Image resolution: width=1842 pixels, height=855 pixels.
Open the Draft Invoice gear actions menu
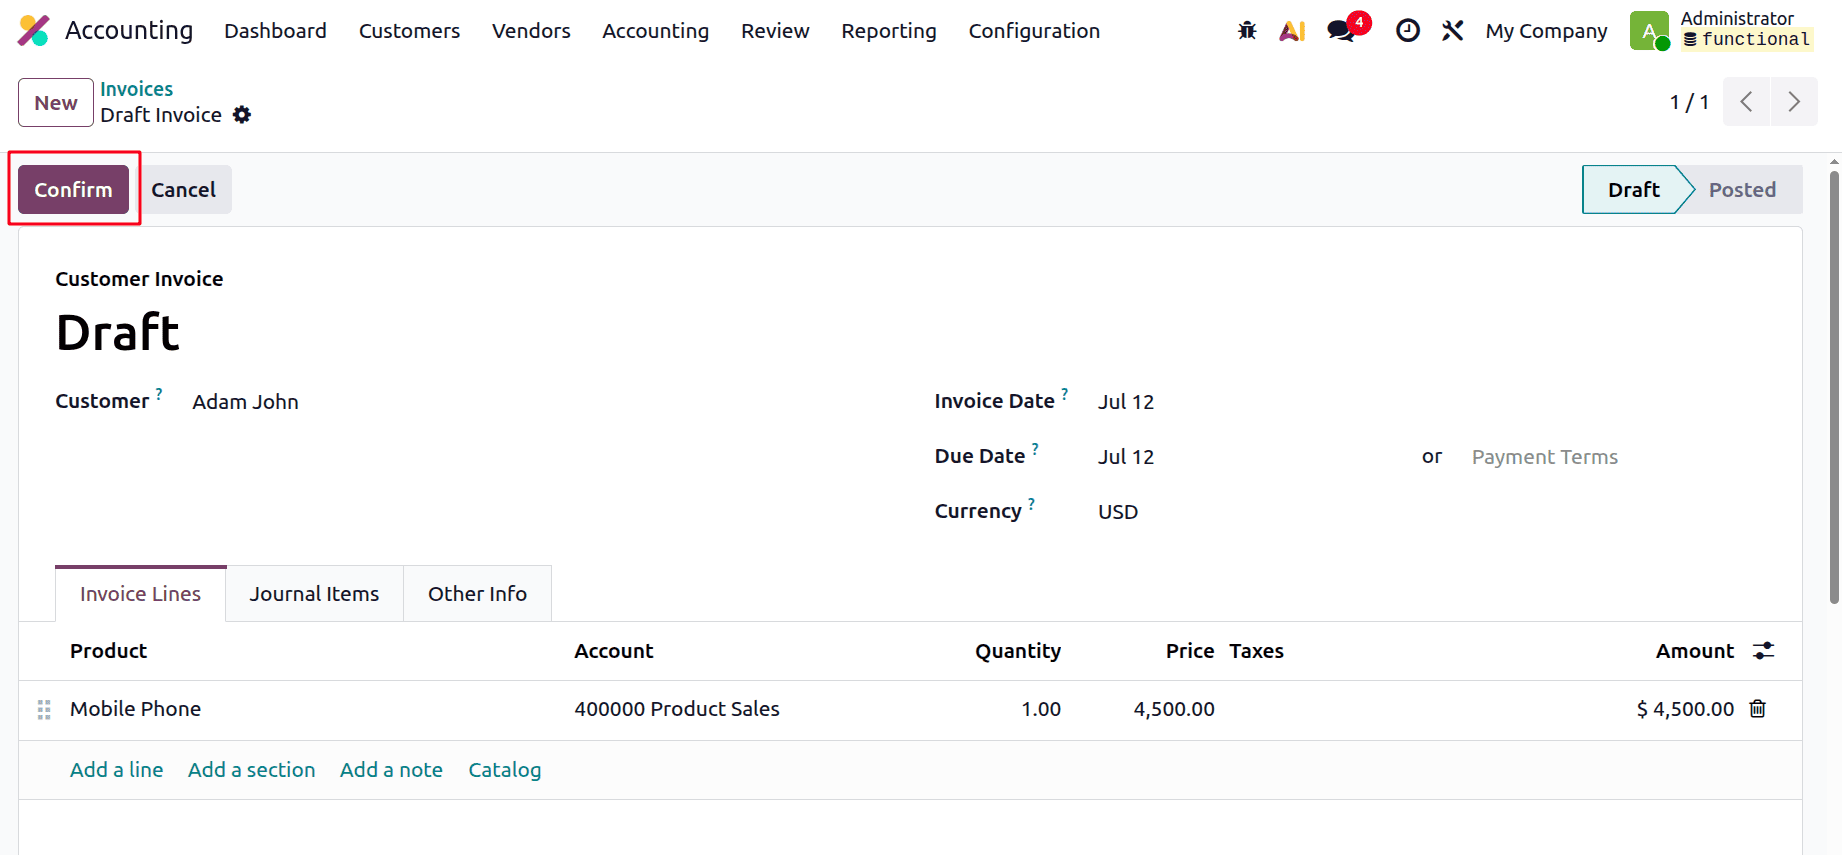coord(242,115)
